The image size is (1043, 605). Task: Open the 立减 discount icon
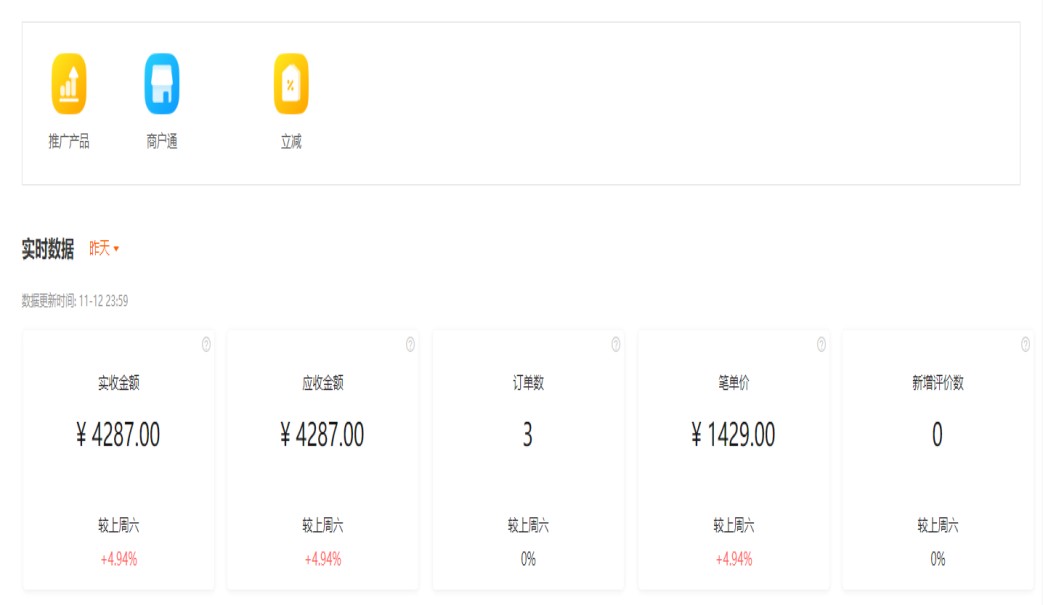(x=291, y=84)
